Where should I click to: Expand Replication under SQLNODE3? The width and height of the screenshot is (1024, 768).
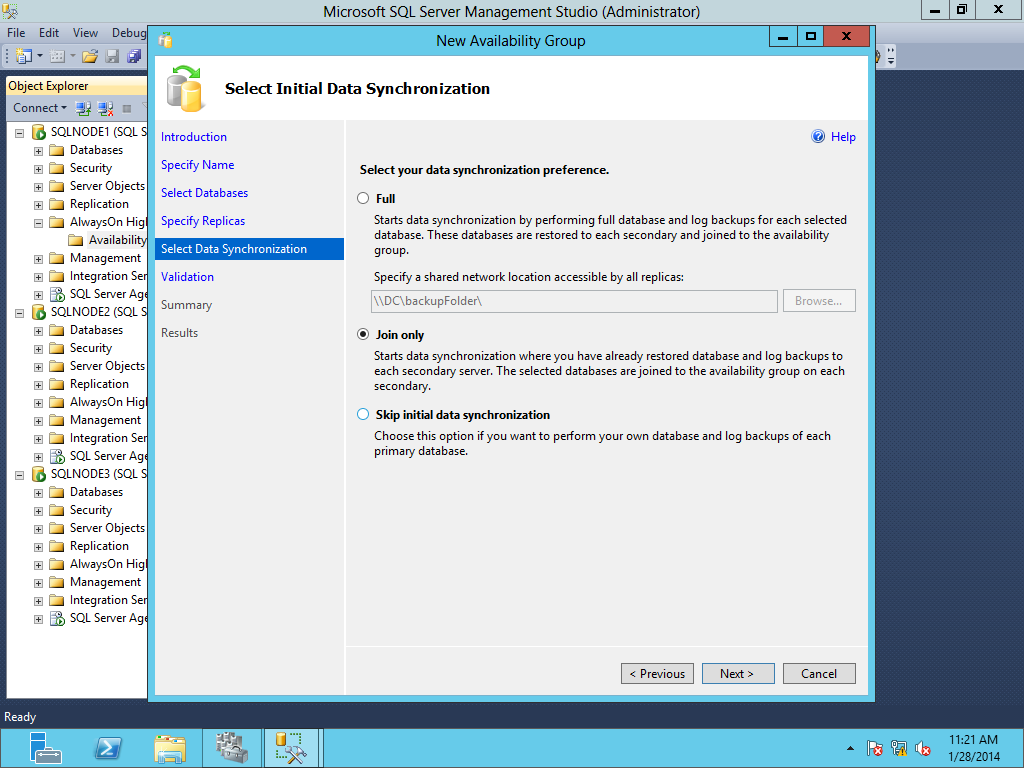tap(39, 547)
